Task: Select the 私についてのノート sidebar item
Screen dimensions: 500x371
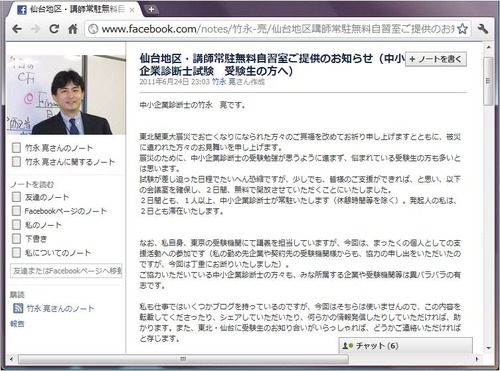Action: pos(51,253)
